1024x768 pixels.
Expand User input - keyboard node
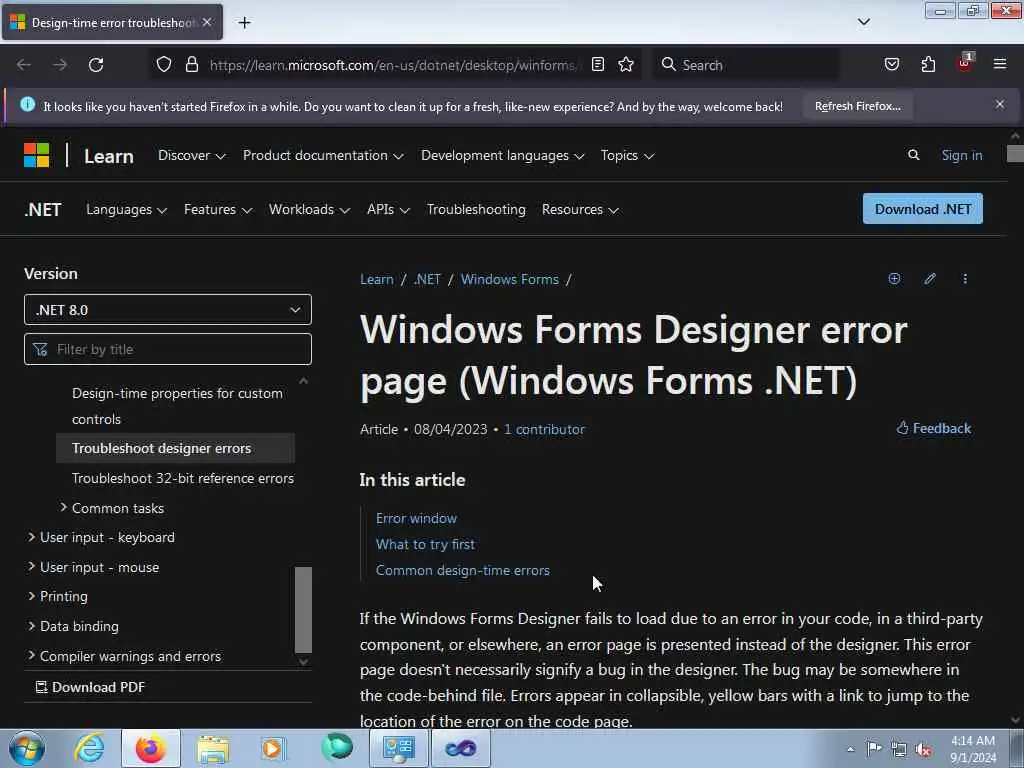click(x=31, y=537)
